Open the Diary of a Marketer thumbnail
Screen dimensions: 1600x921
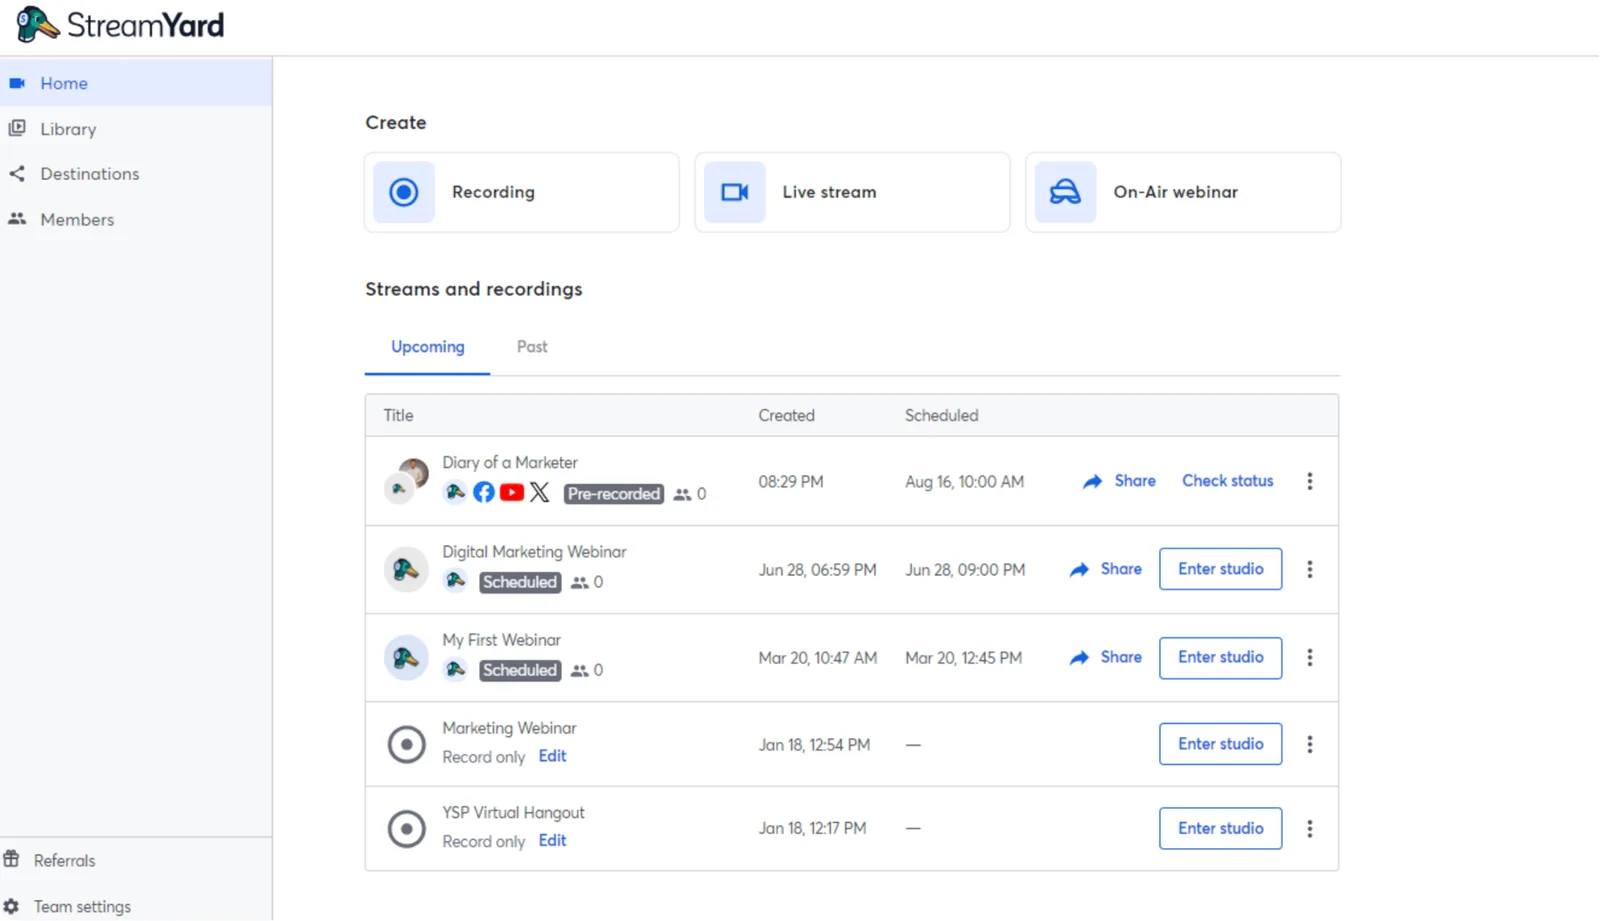pos(407,480)
